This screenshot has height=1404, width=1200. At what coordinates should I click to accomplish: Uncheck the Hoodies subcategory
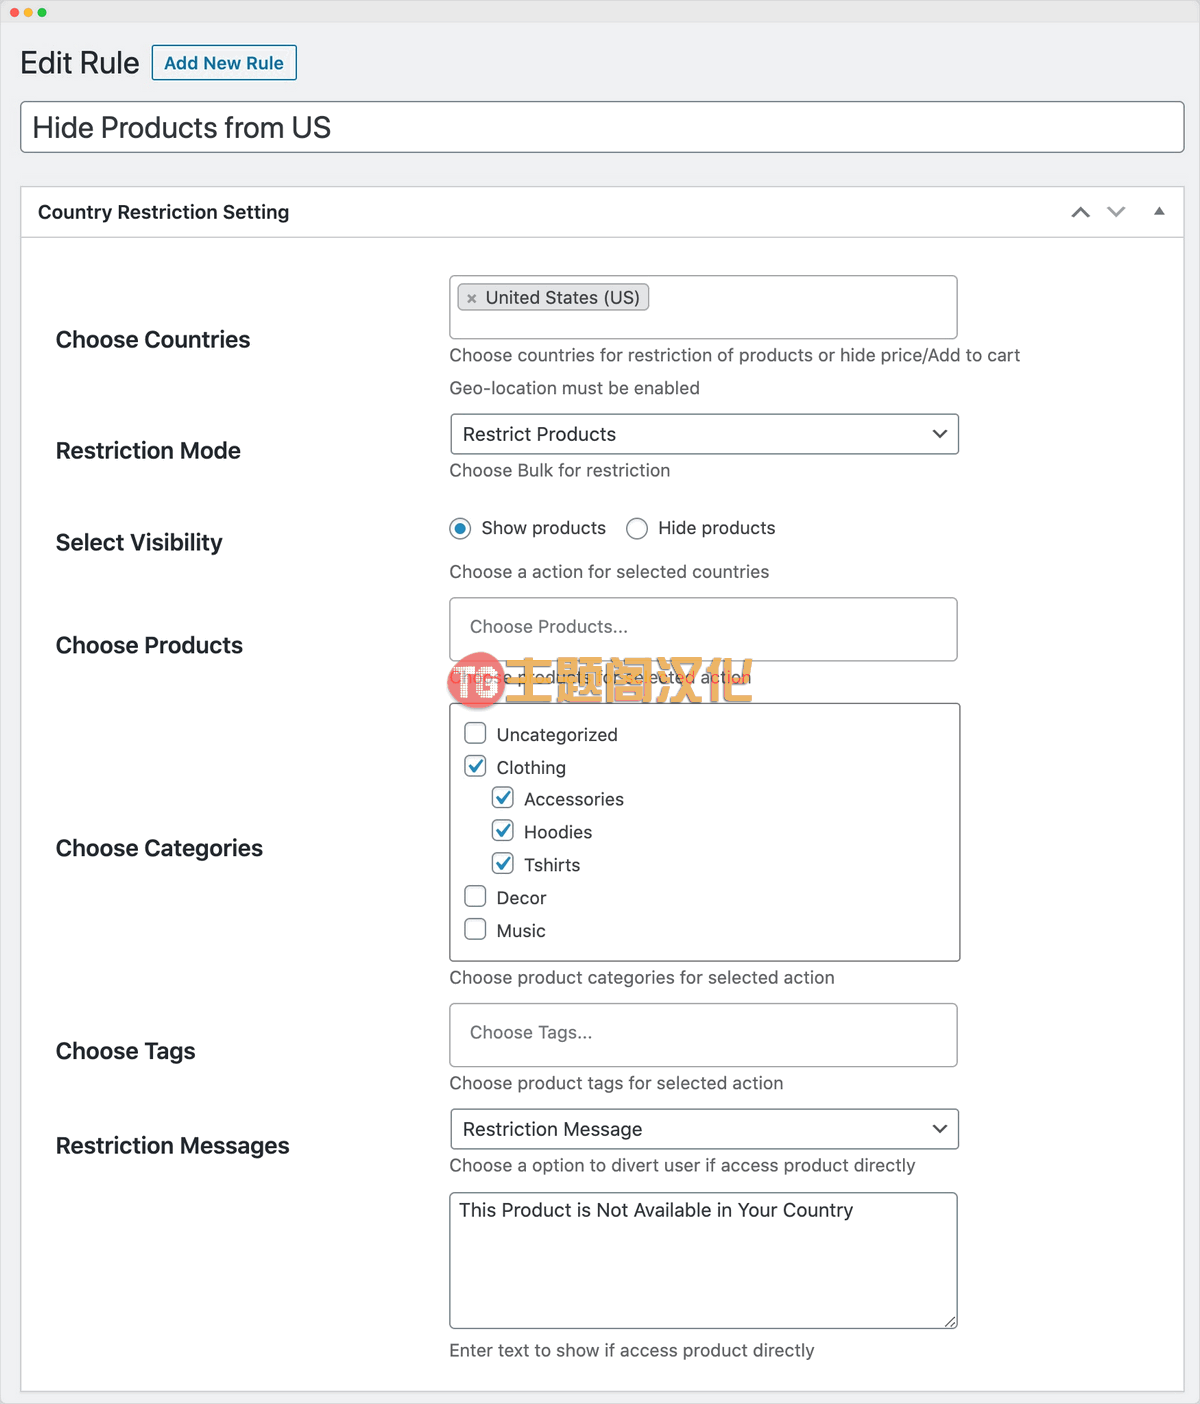pos(503,831)
